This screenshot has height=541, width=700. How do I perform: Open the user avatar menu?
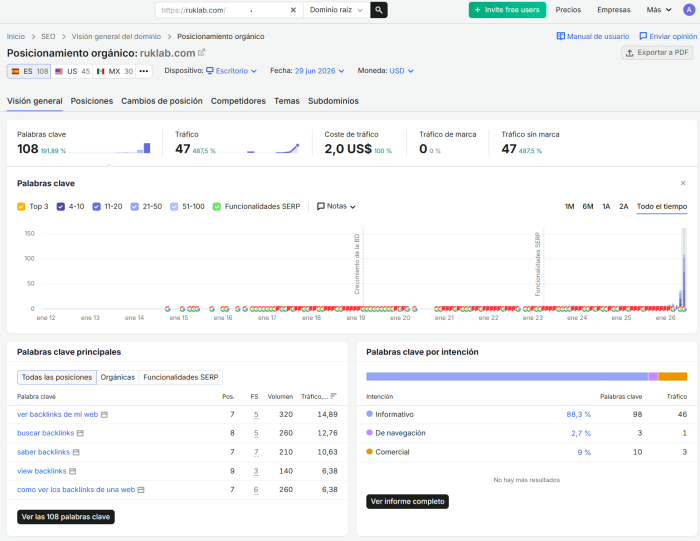pos(689,10)
